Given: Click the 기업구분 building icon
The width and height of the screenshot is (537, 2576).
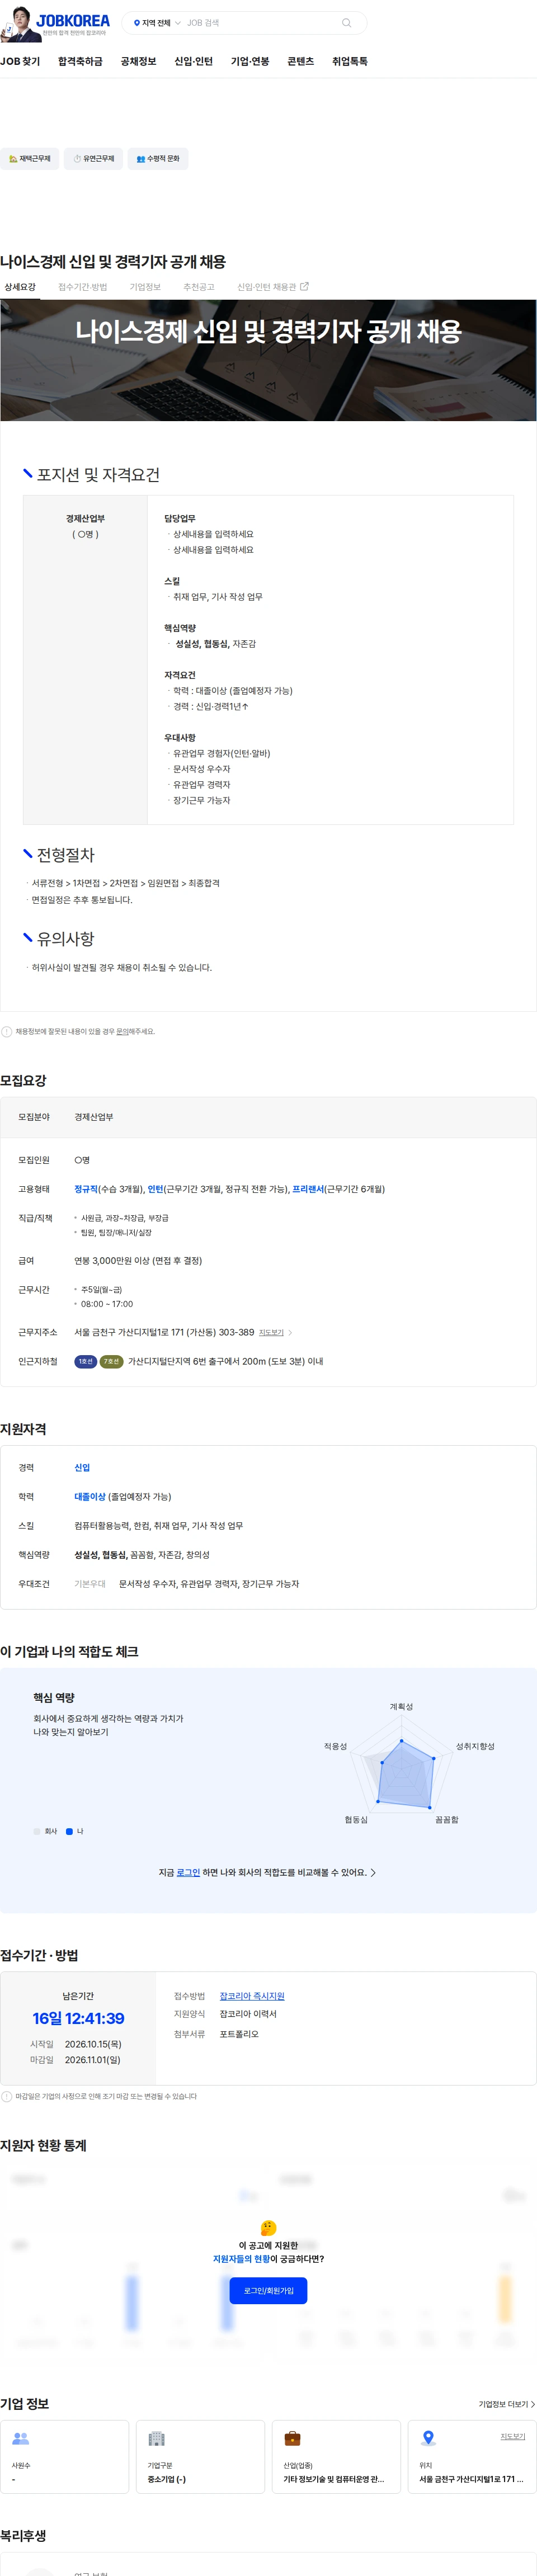Looking at the screenshot, I should tap(156, 2438).
